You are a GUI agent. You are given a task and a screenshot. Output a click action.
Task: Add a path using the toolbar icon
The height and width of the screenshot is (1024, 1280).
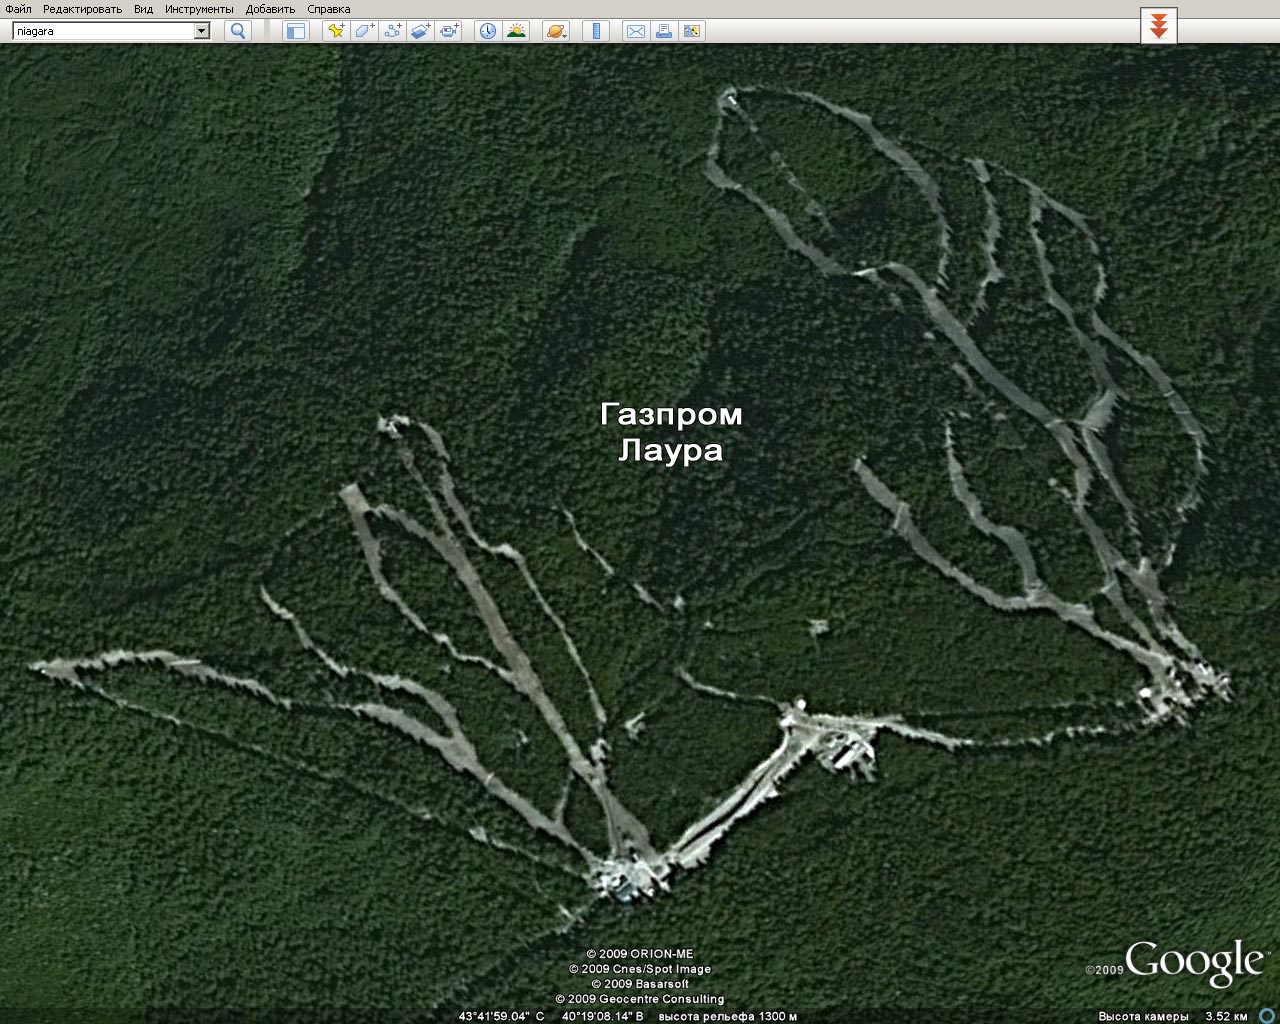pyautogui.click(x=392, y=31)
